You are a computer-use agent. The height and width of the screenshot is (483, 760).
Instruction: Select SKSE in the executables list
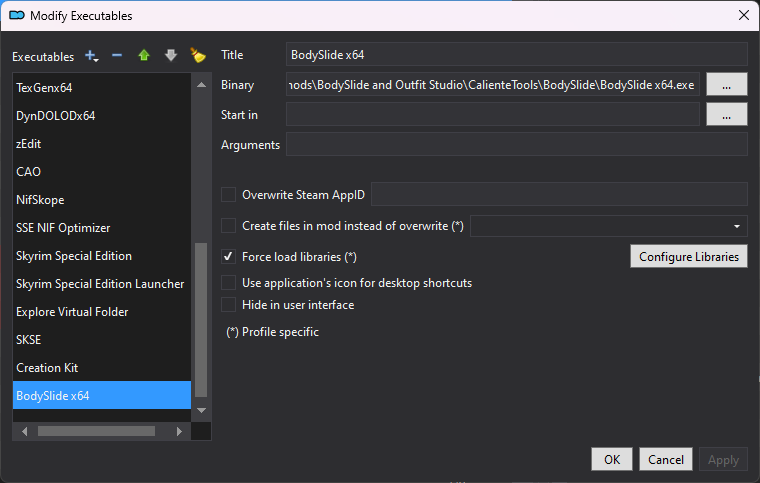pos(29,340)
